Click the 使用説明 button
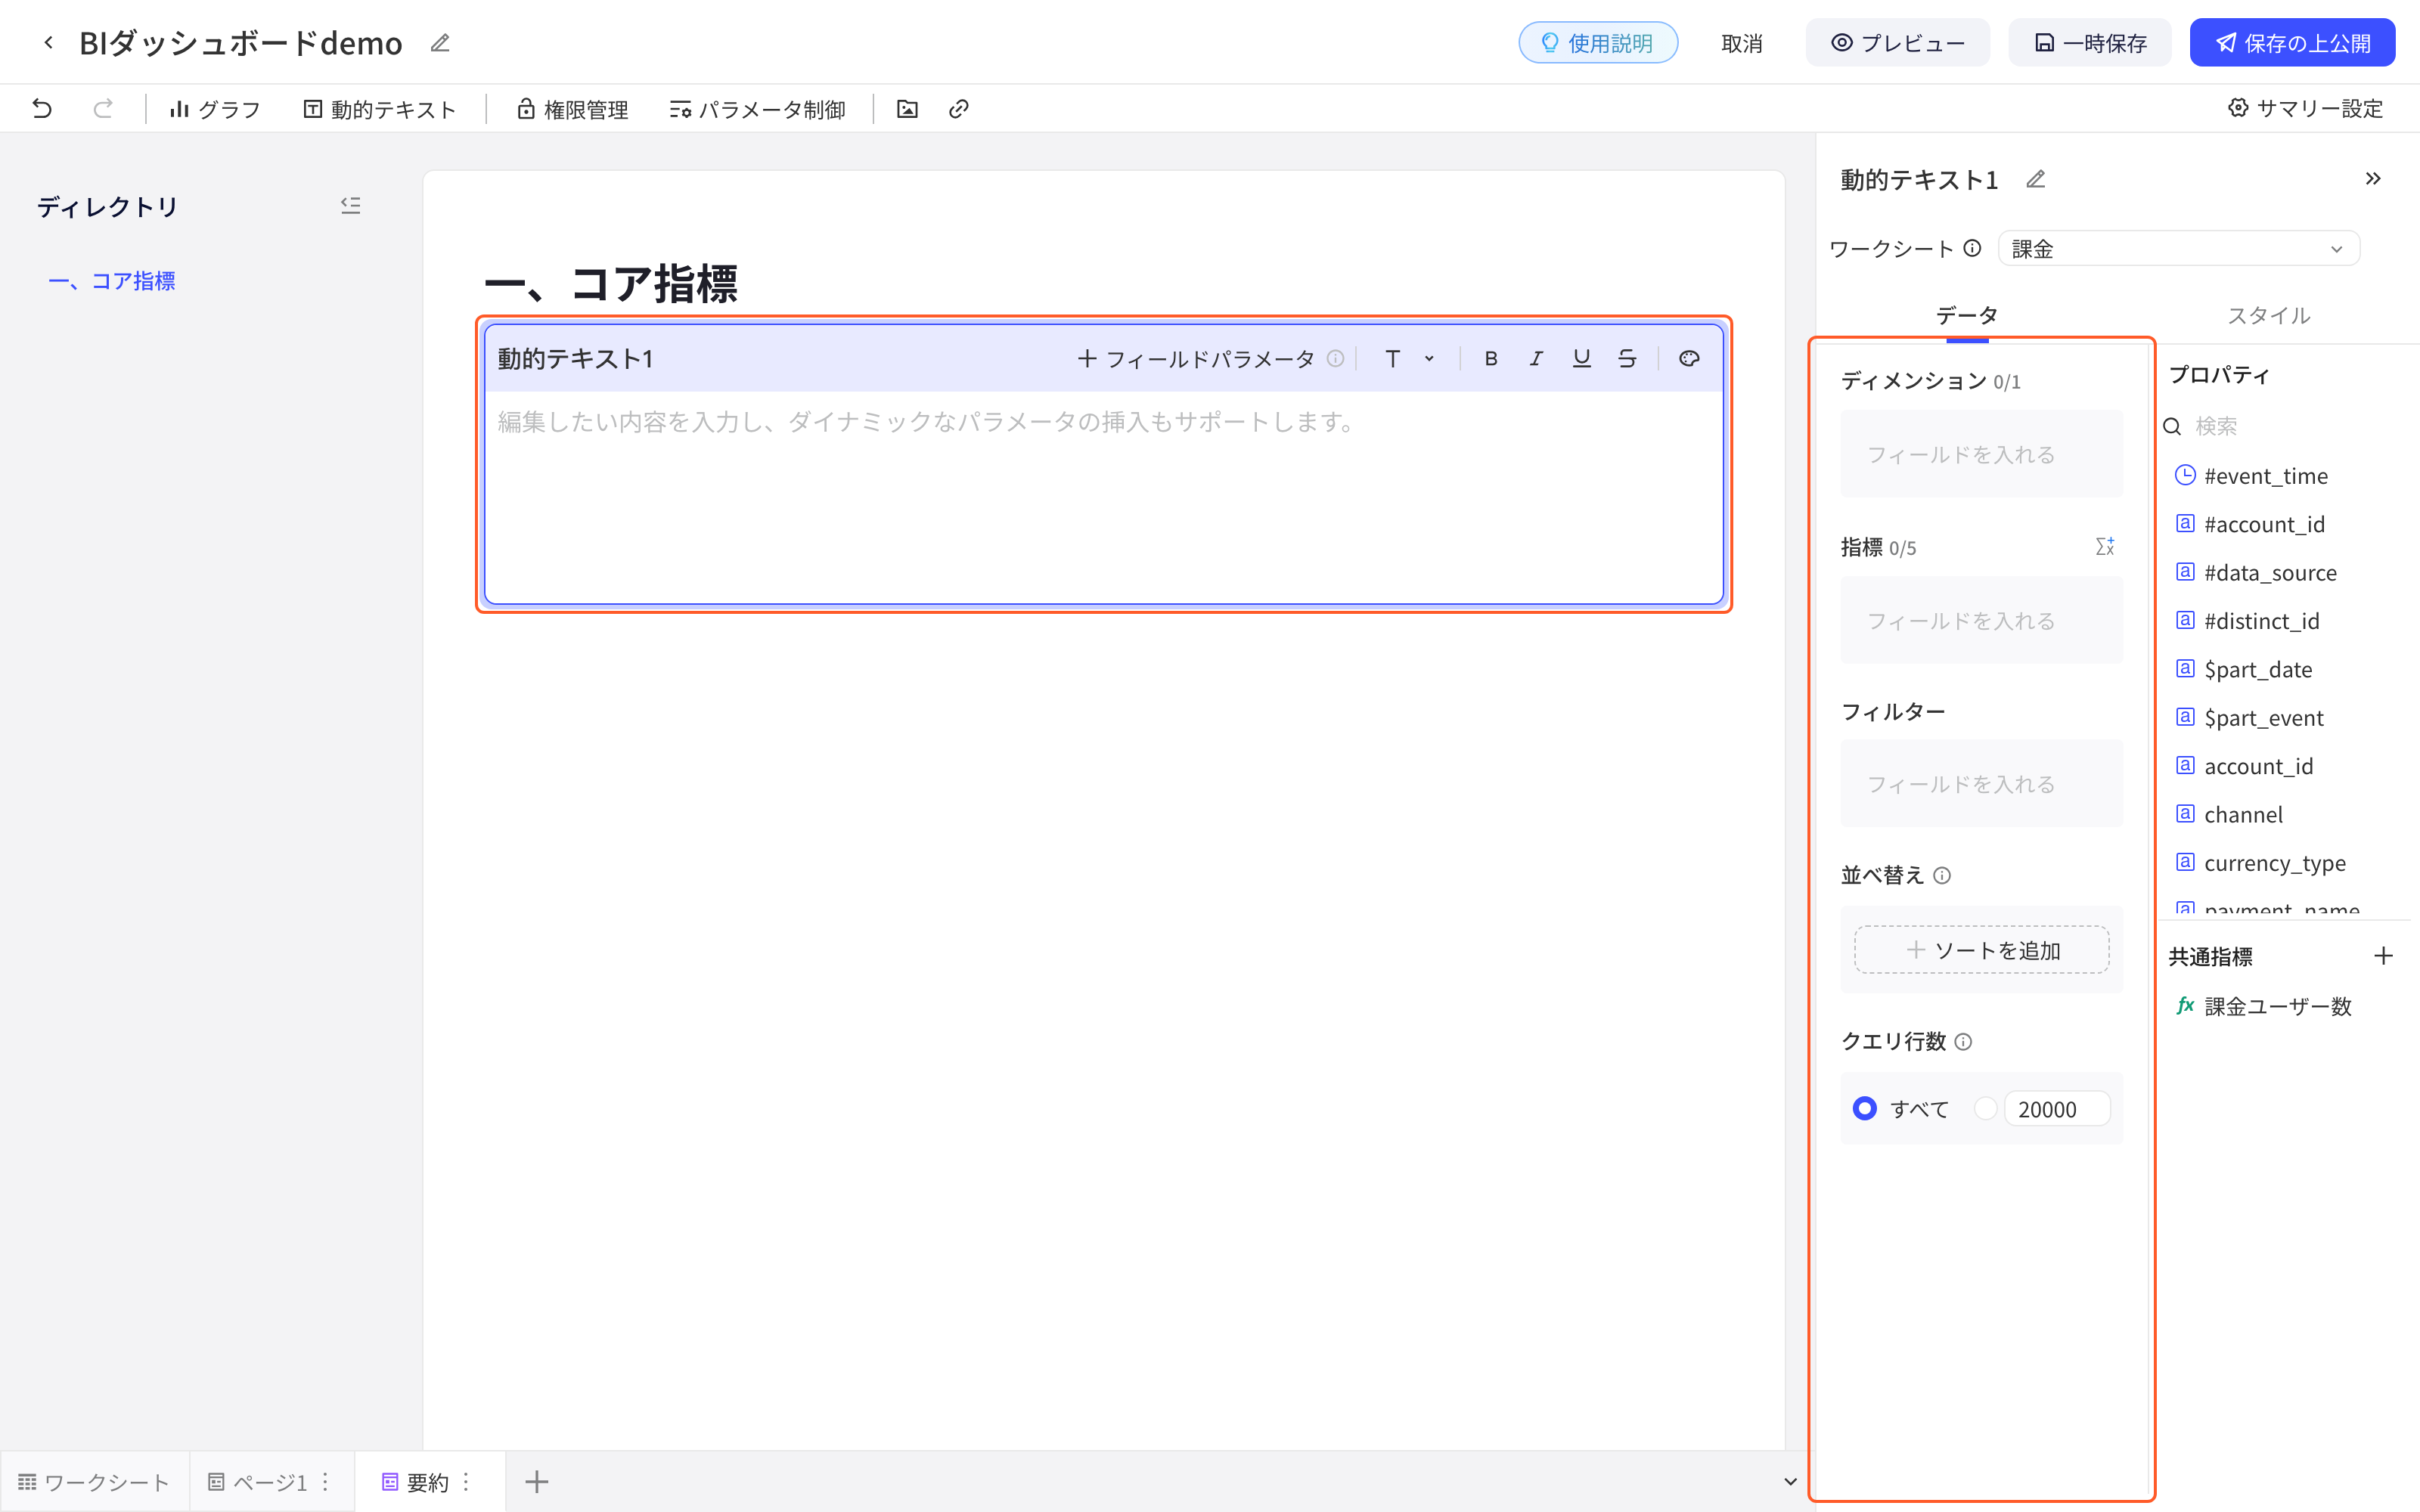This screenshot has width=2420, height=1512. [x=1598, y=43]
